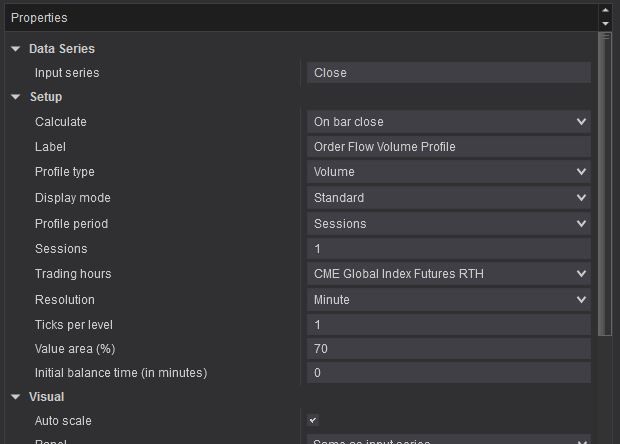This screenshot has height=444, width=620.
Task: Open the Resolution dropdown
Action: click(x=448, y=300)
